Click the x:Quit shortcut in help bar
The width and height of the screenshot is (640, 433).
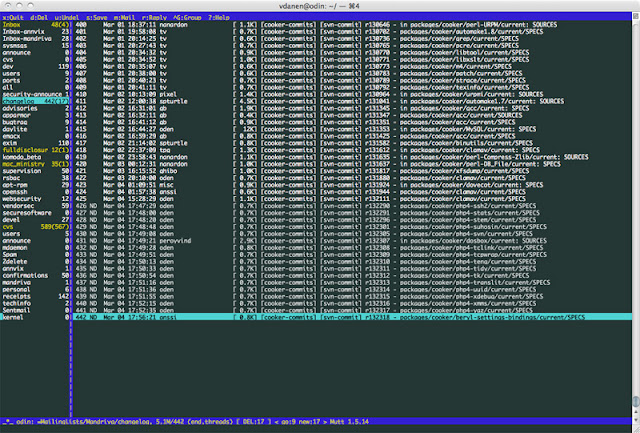(13, 18)
